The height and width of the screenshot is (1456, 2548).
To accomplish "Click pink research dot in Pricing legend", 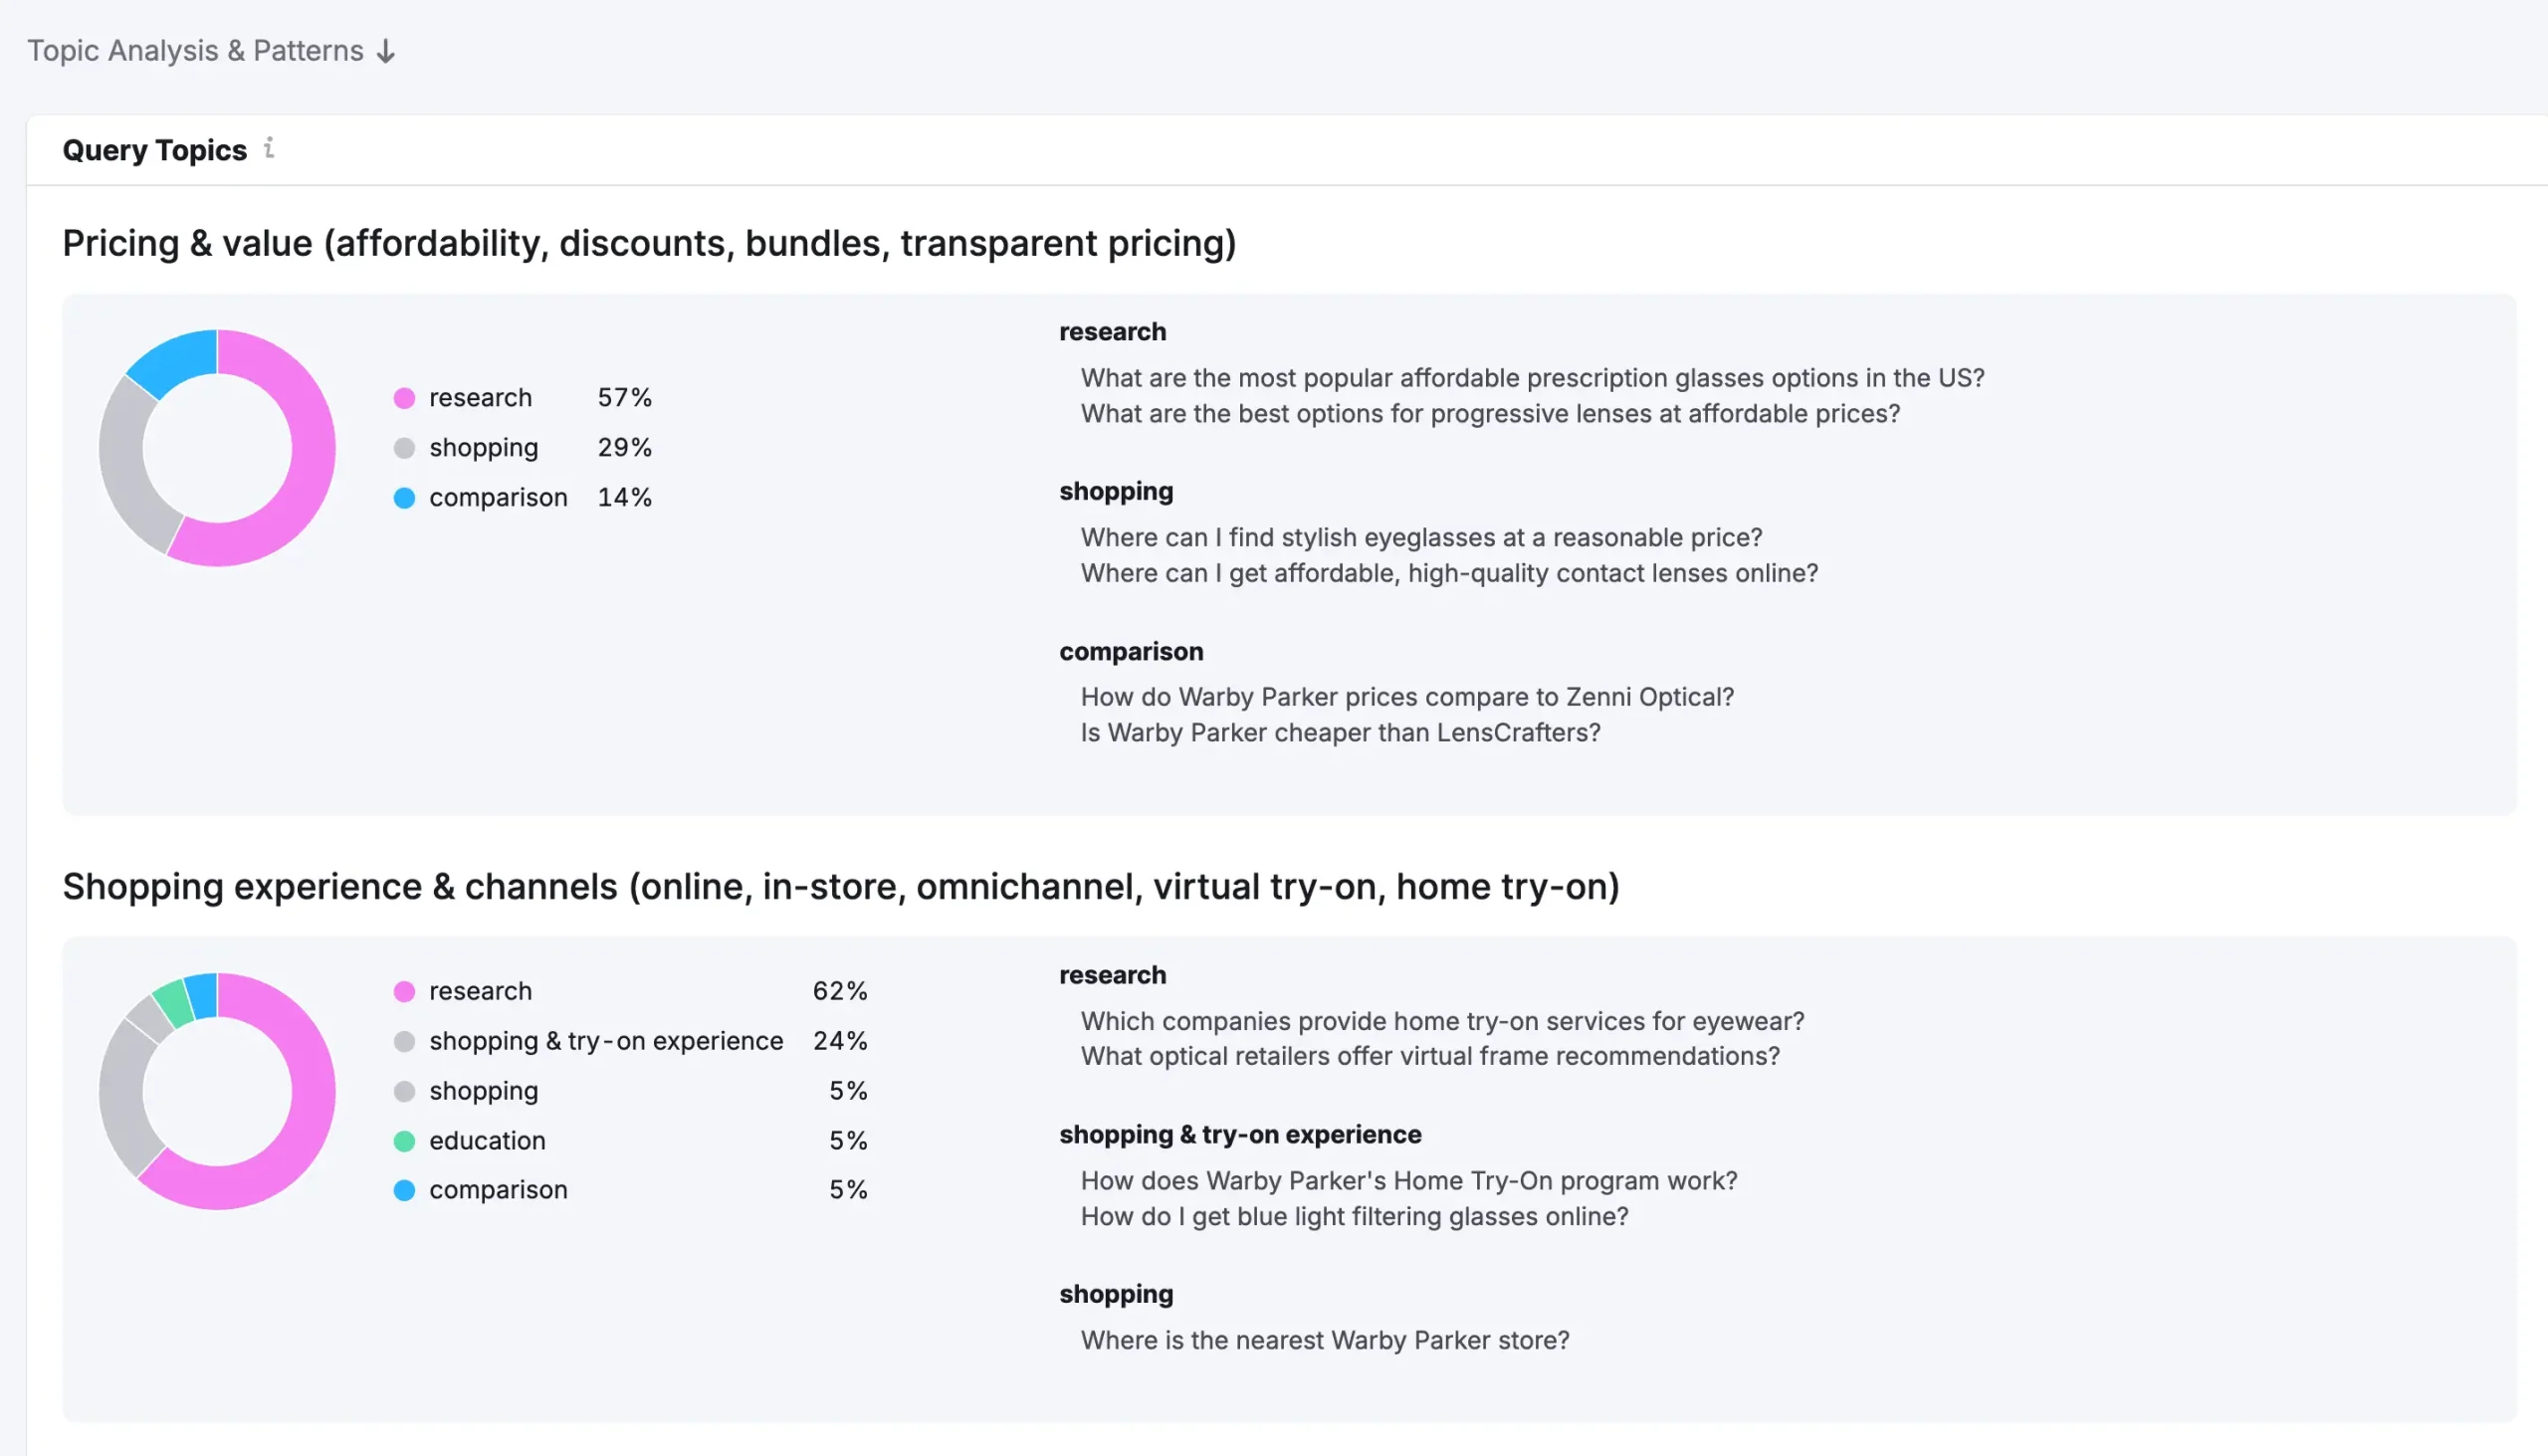I will tap(404, 398).
